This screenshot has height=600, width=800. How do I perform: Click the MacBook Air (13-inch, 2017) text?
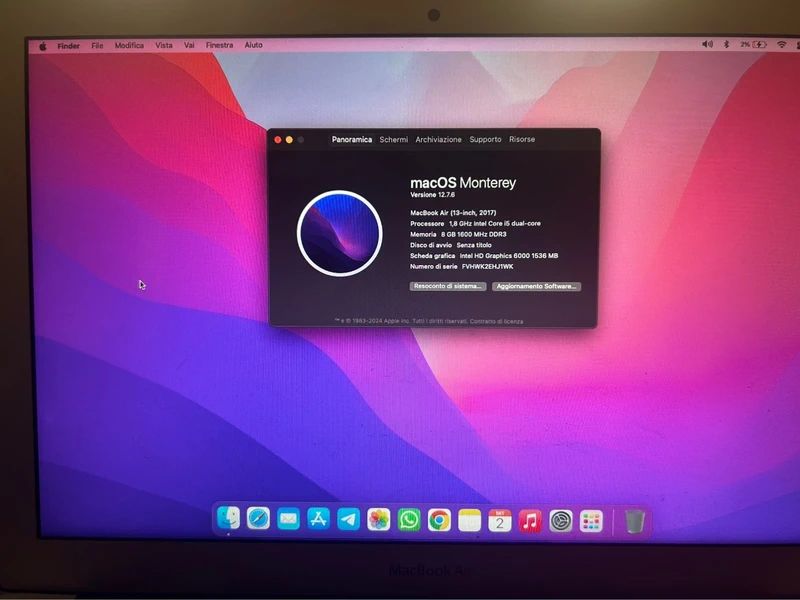(x=453, y=213)
